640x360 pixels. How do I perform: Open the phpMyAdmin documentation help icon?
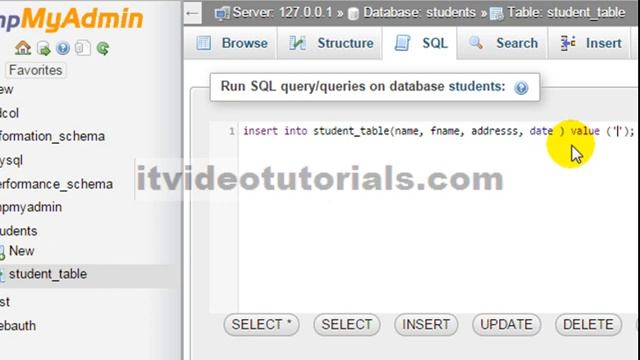tap(63, 49)
